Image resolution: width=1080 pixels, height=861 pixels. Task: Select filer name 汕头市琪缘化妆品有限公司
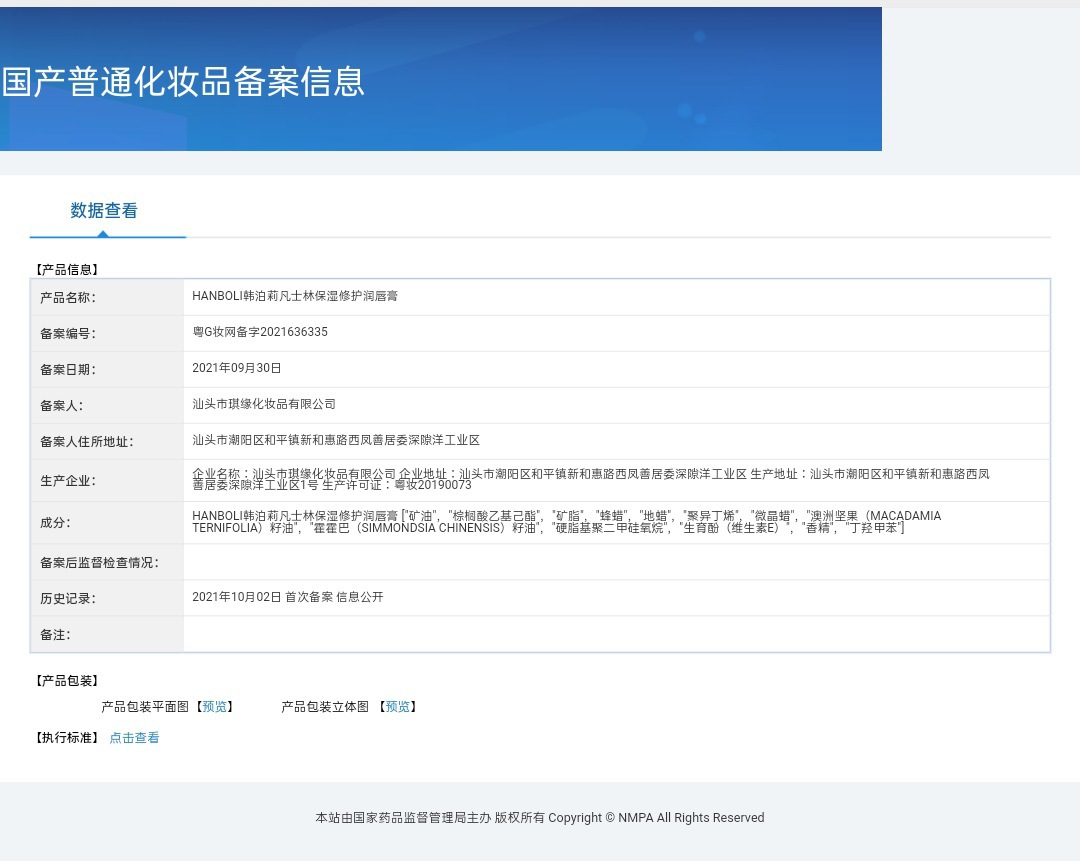264,404
